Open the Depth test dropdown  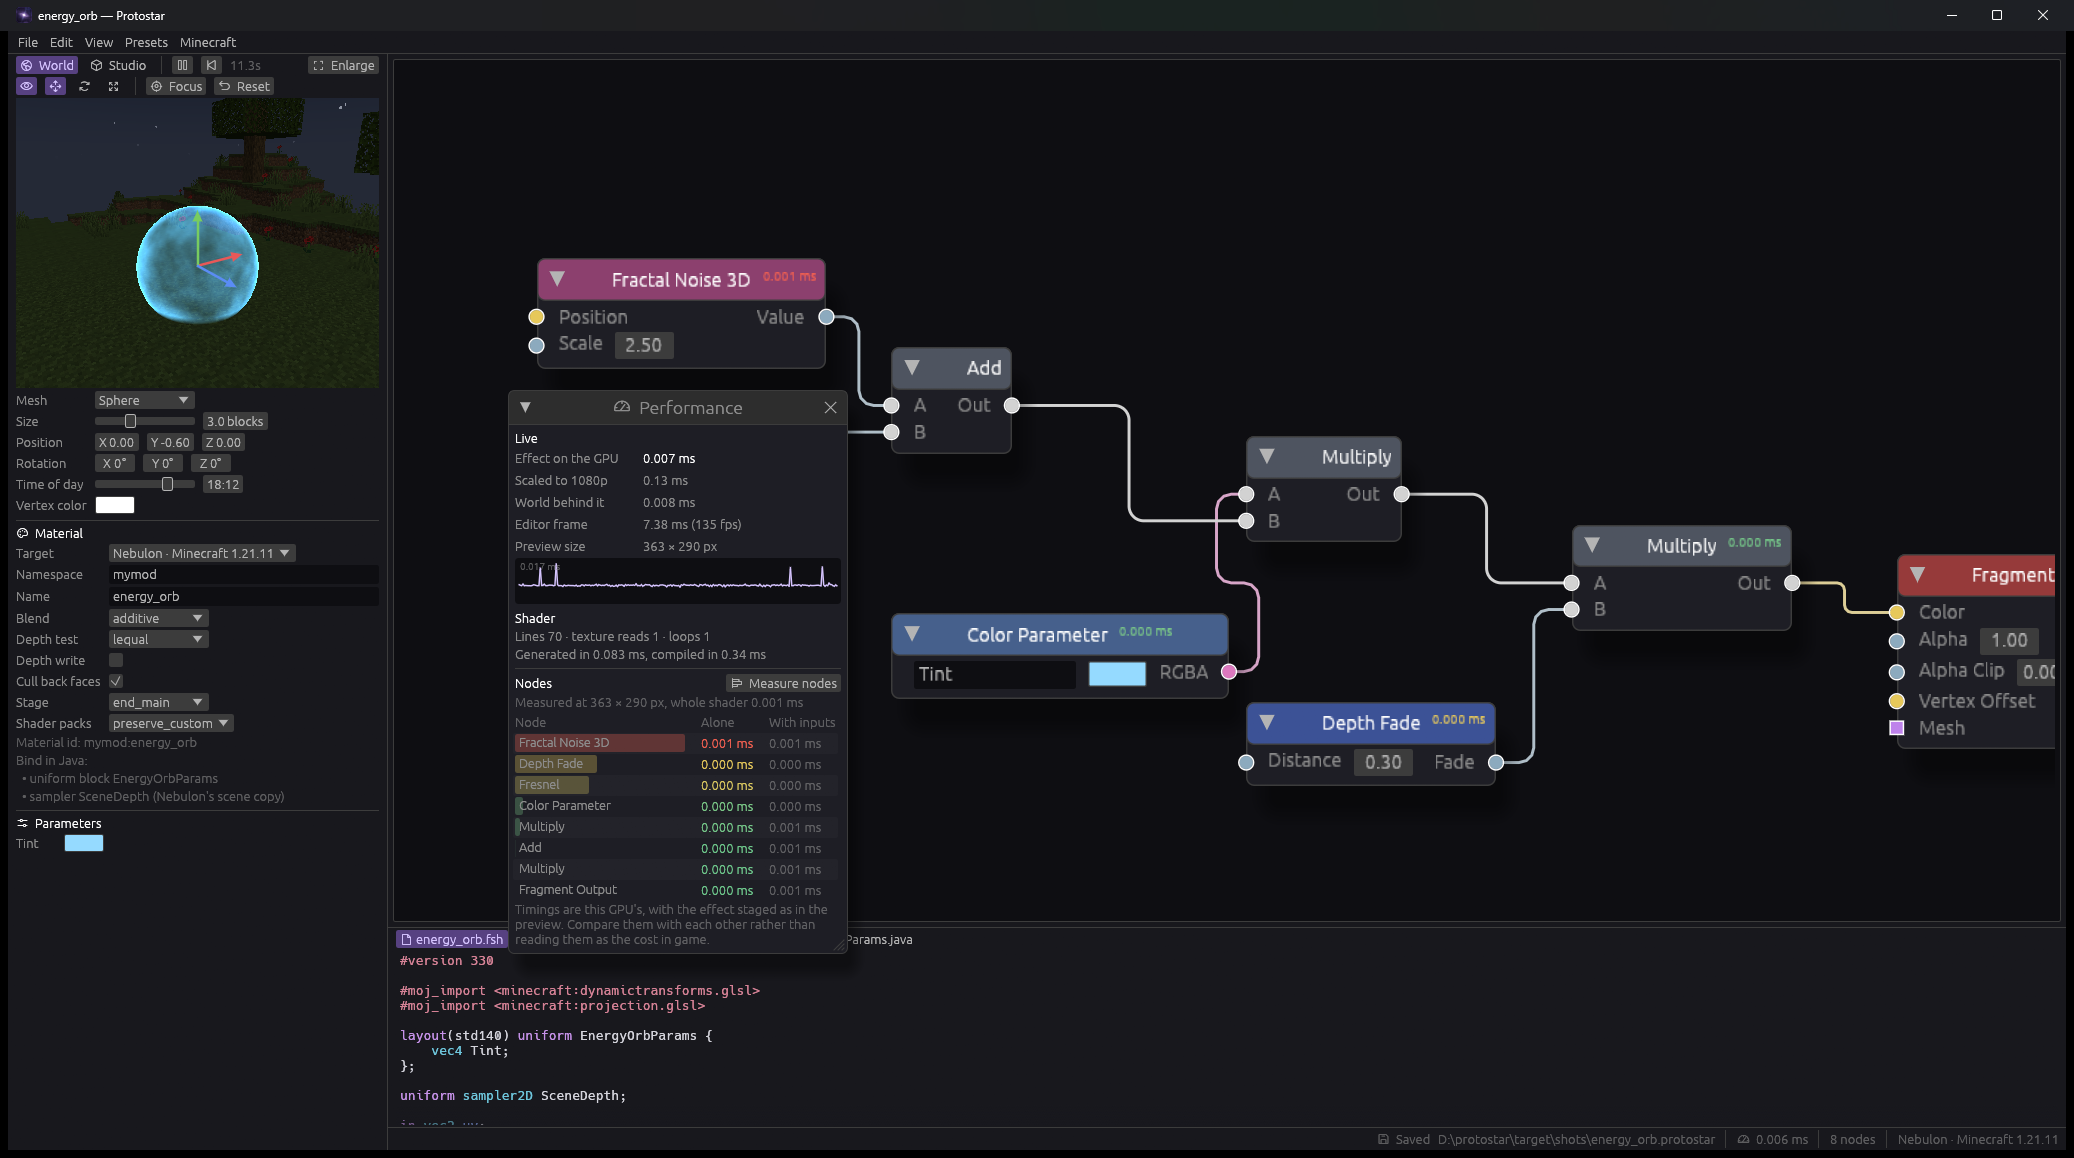tap(158, 639)
